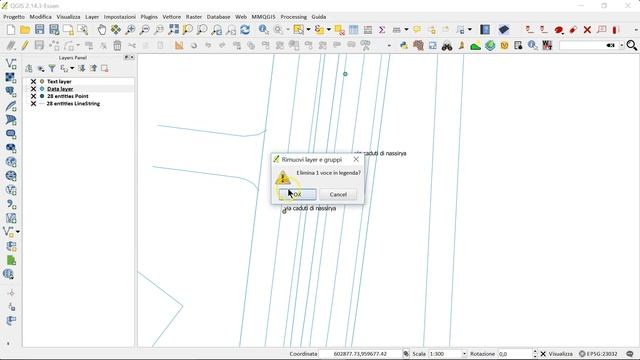Toggle visibility of 28 entities LineString layer
640x360 pixels.
coord(33,104)
